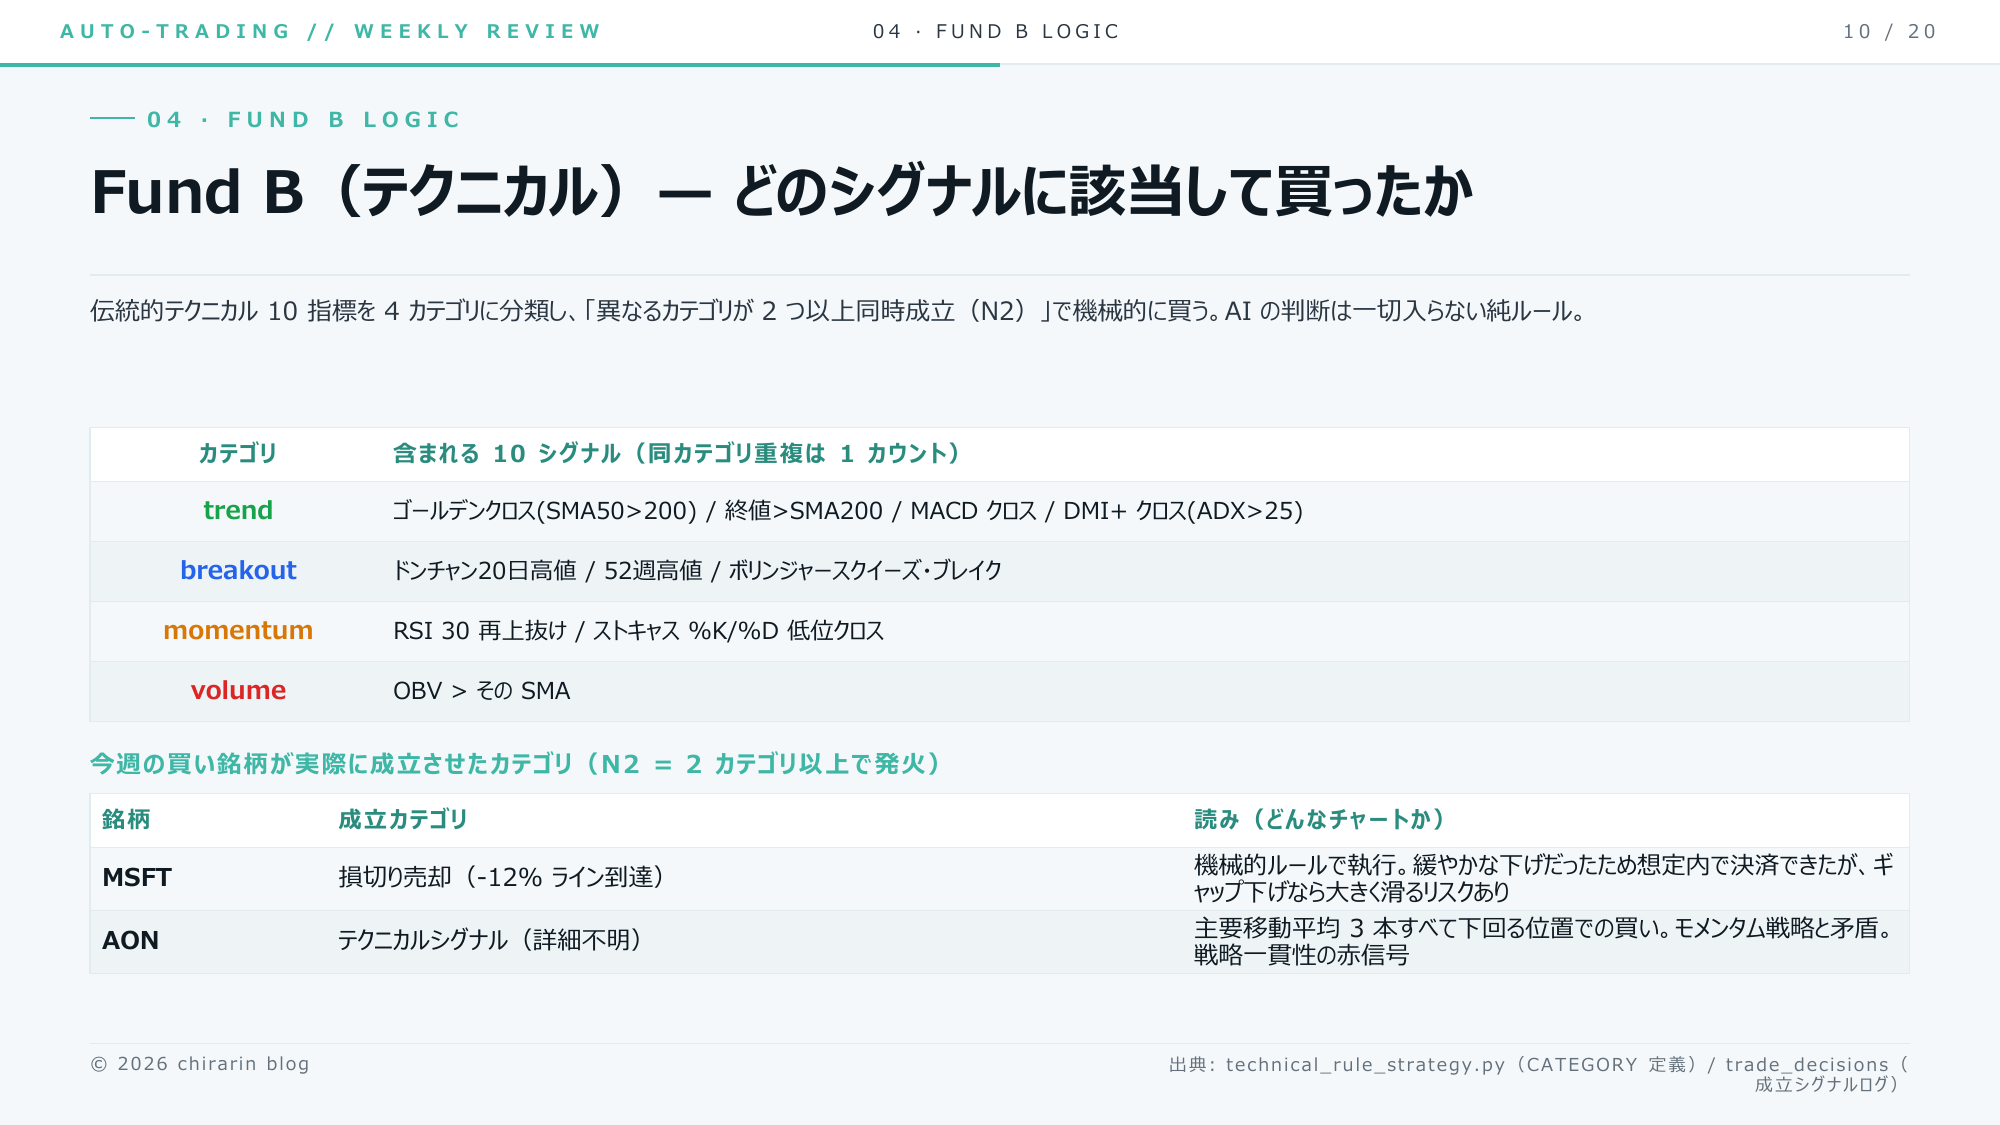This screenshot has height=1125, width=2000.
Task: Click the description paragraph starting with '伝統的テクニカル'
Action: point(838,311)
